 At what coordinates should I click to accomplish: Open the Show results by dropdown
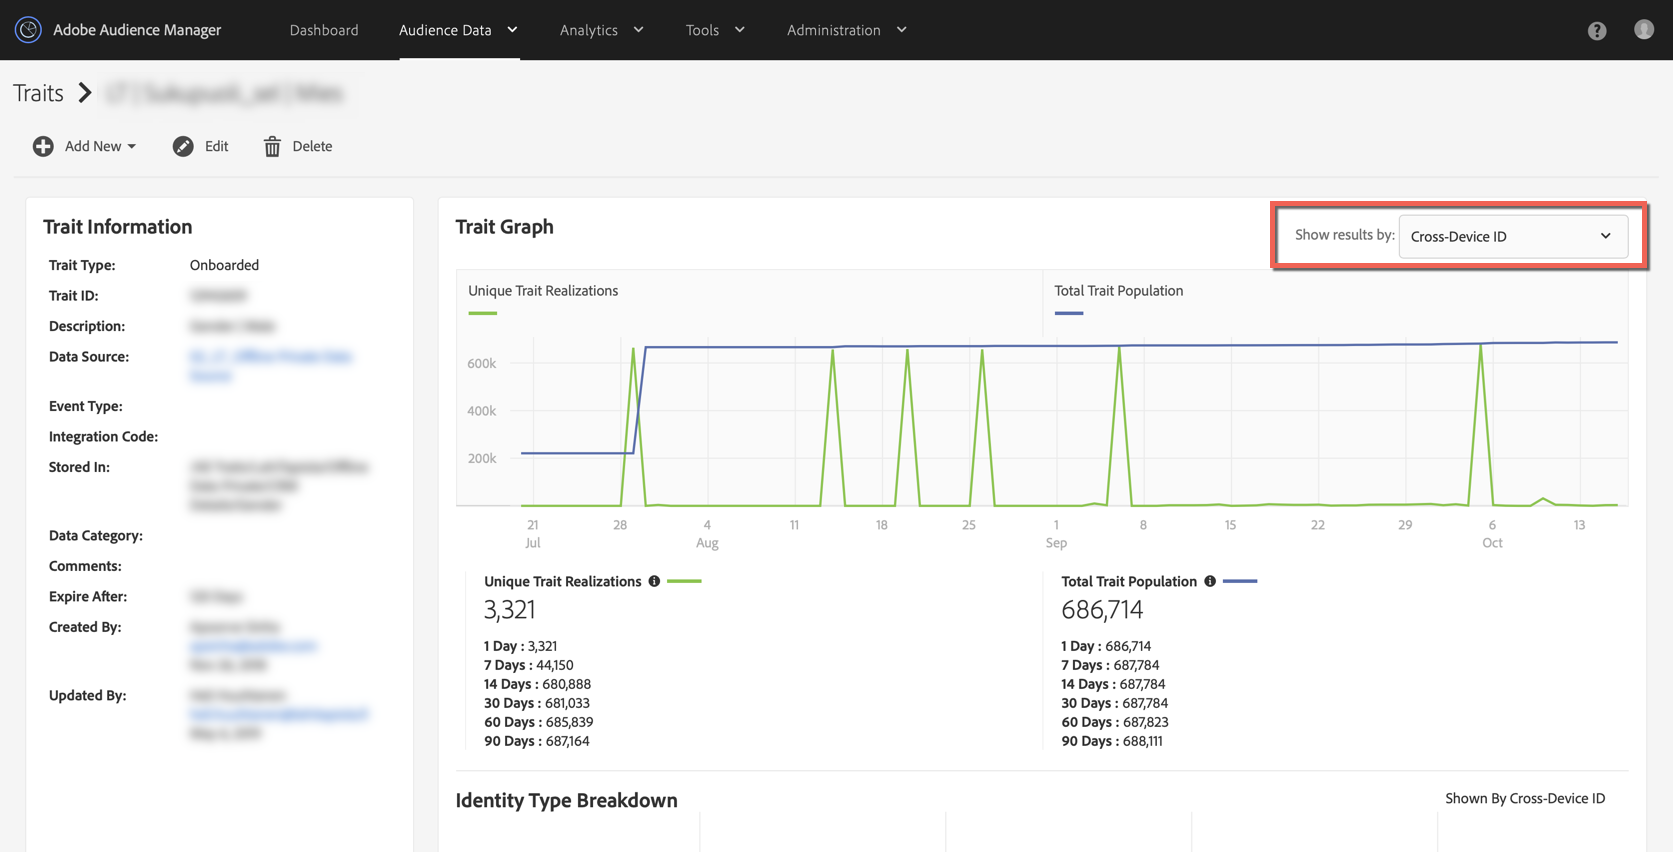(x=1512, y=236)
